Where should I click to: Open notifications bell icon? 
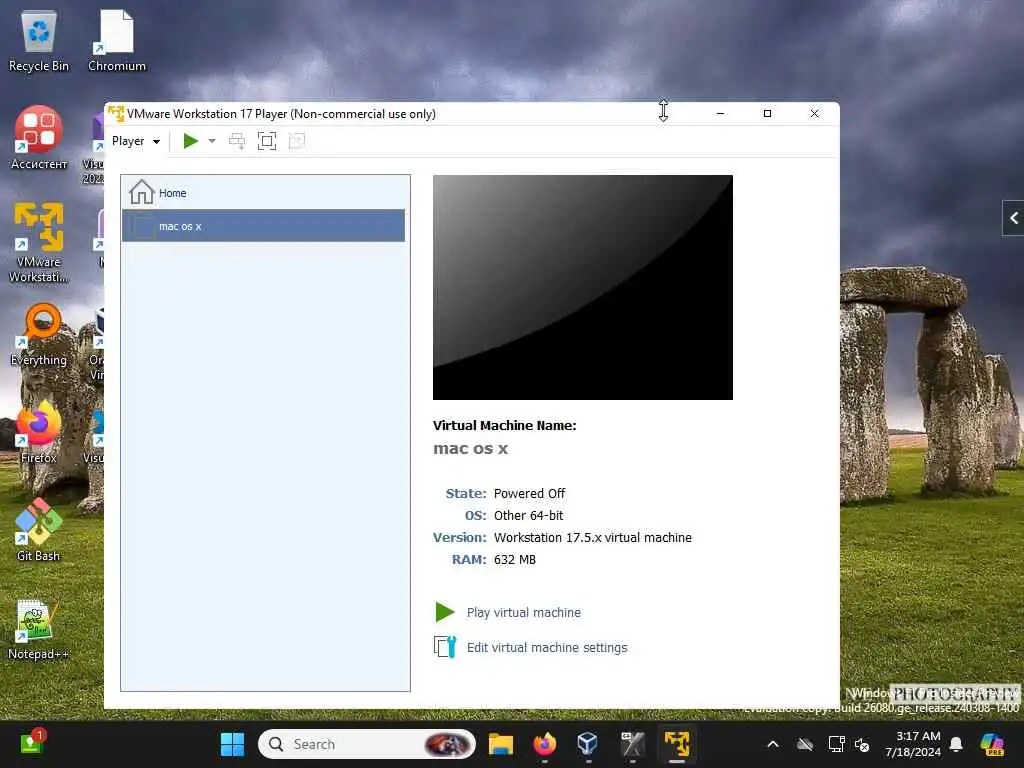(x=956, y=744)
